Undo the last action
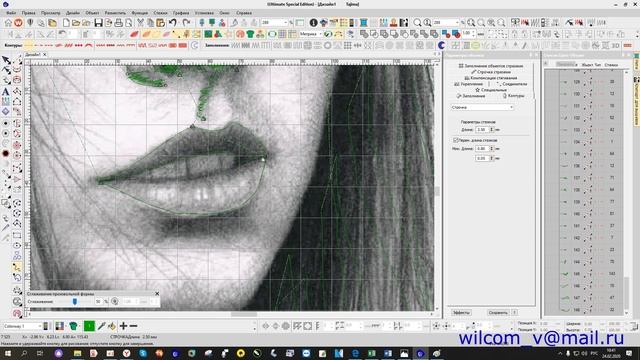Screen dimensions: 640x360 pos(173,23)
